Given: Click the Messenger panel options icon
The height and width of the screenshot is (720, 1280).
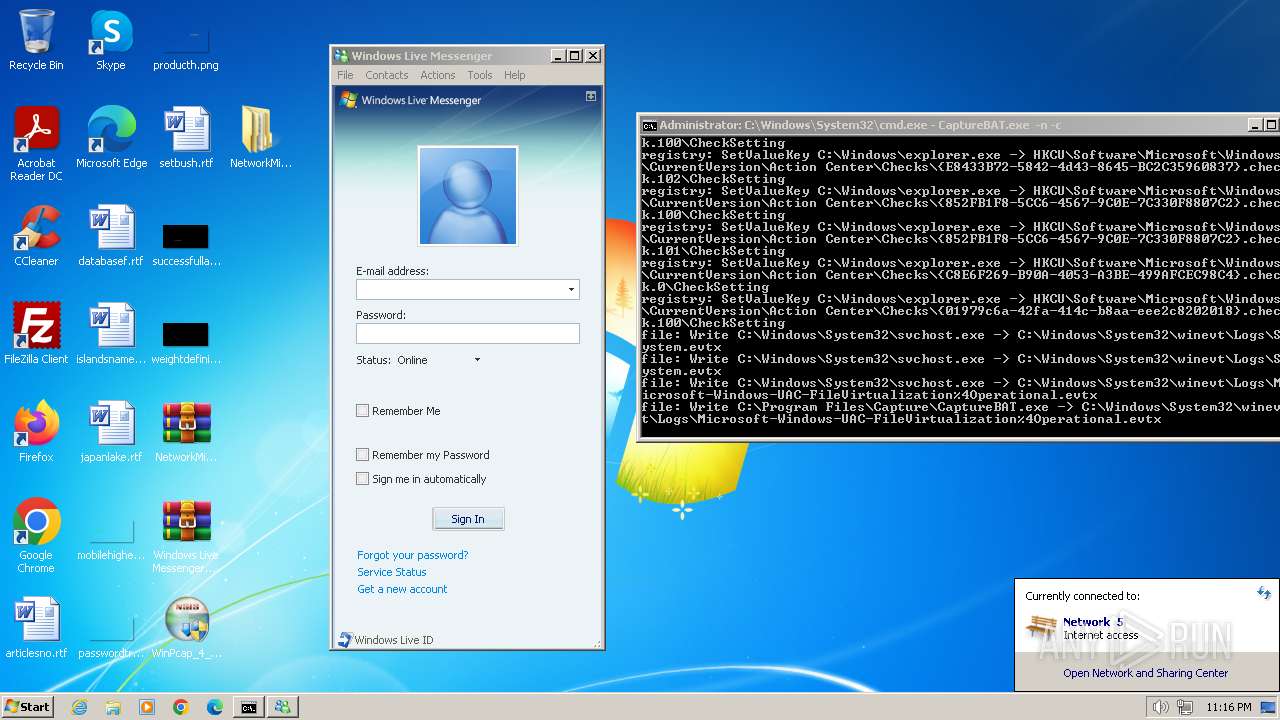Looking at the screenshot, I should click(x=591, y=96).
